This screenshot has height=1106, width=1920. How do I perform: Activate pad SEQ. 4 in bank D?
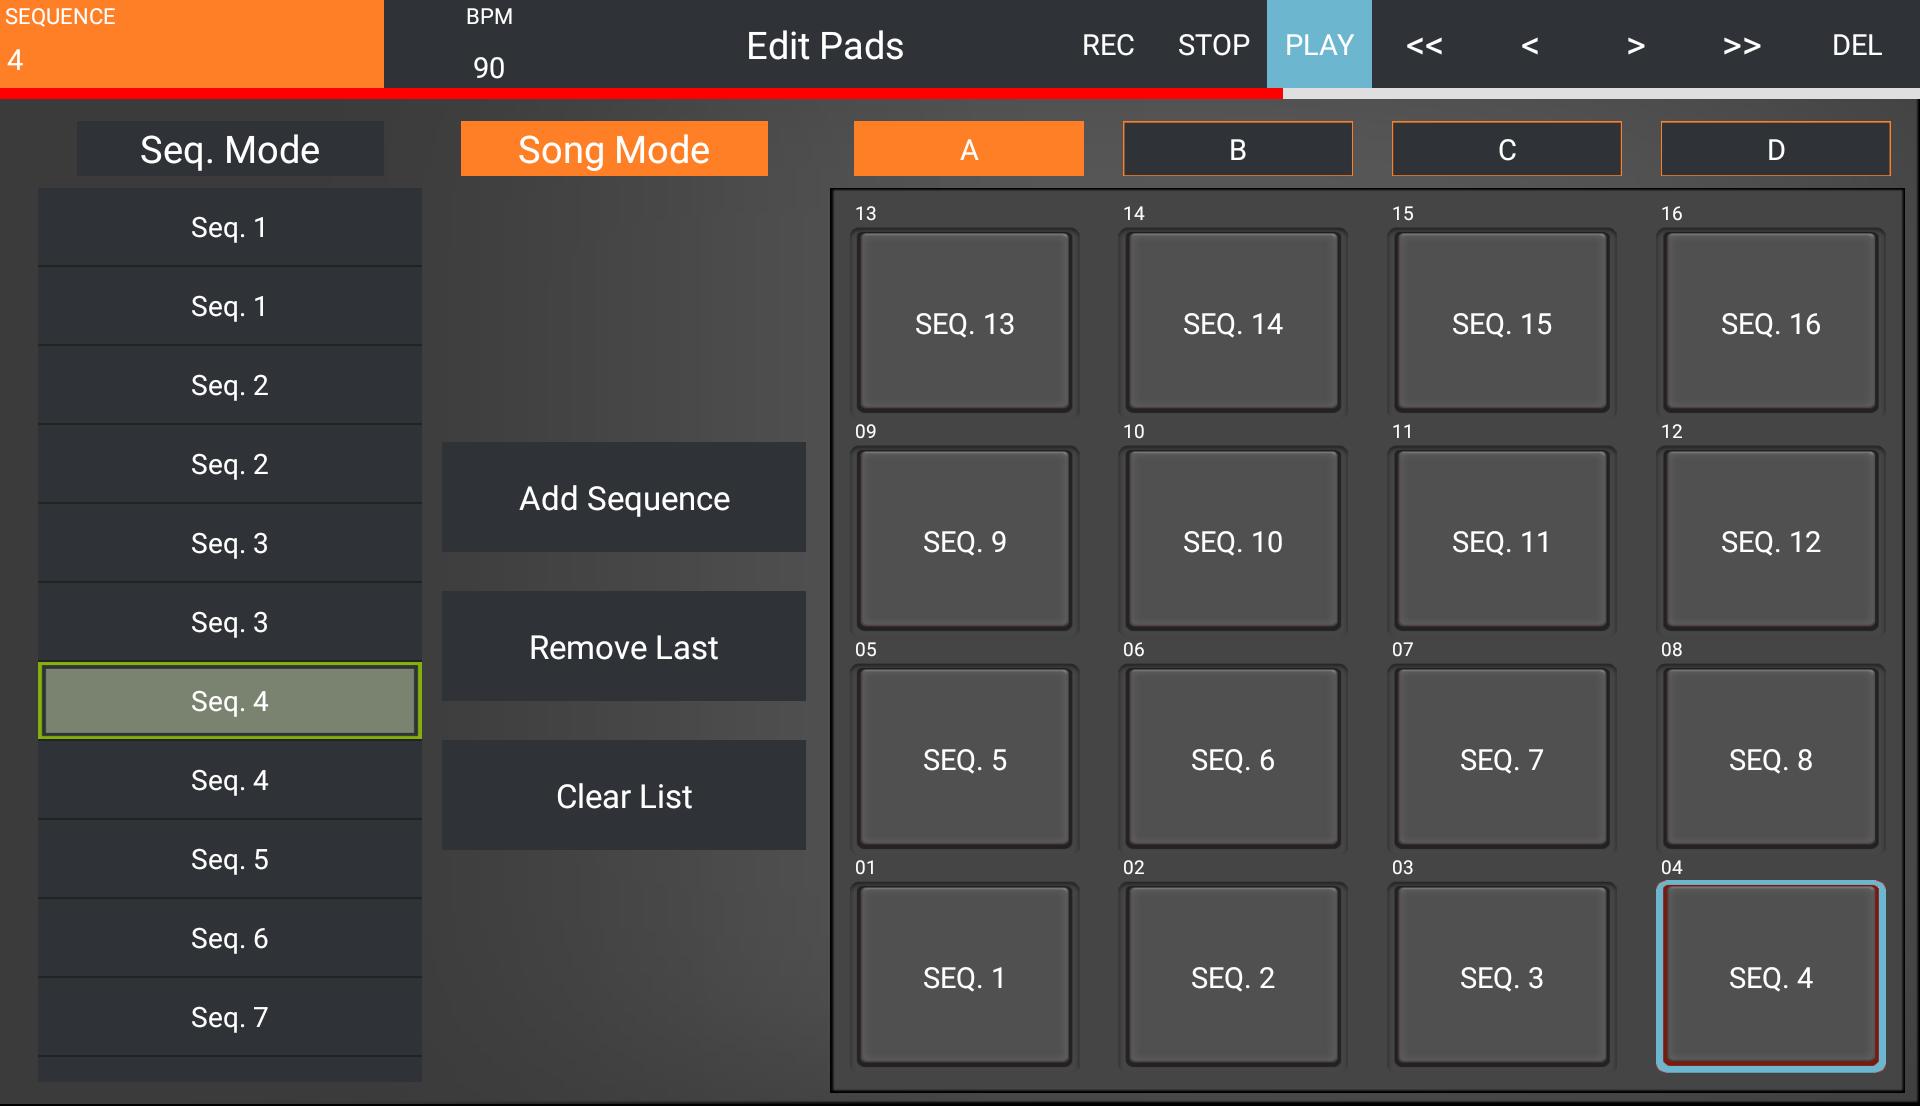click(x=1770, y=977)
